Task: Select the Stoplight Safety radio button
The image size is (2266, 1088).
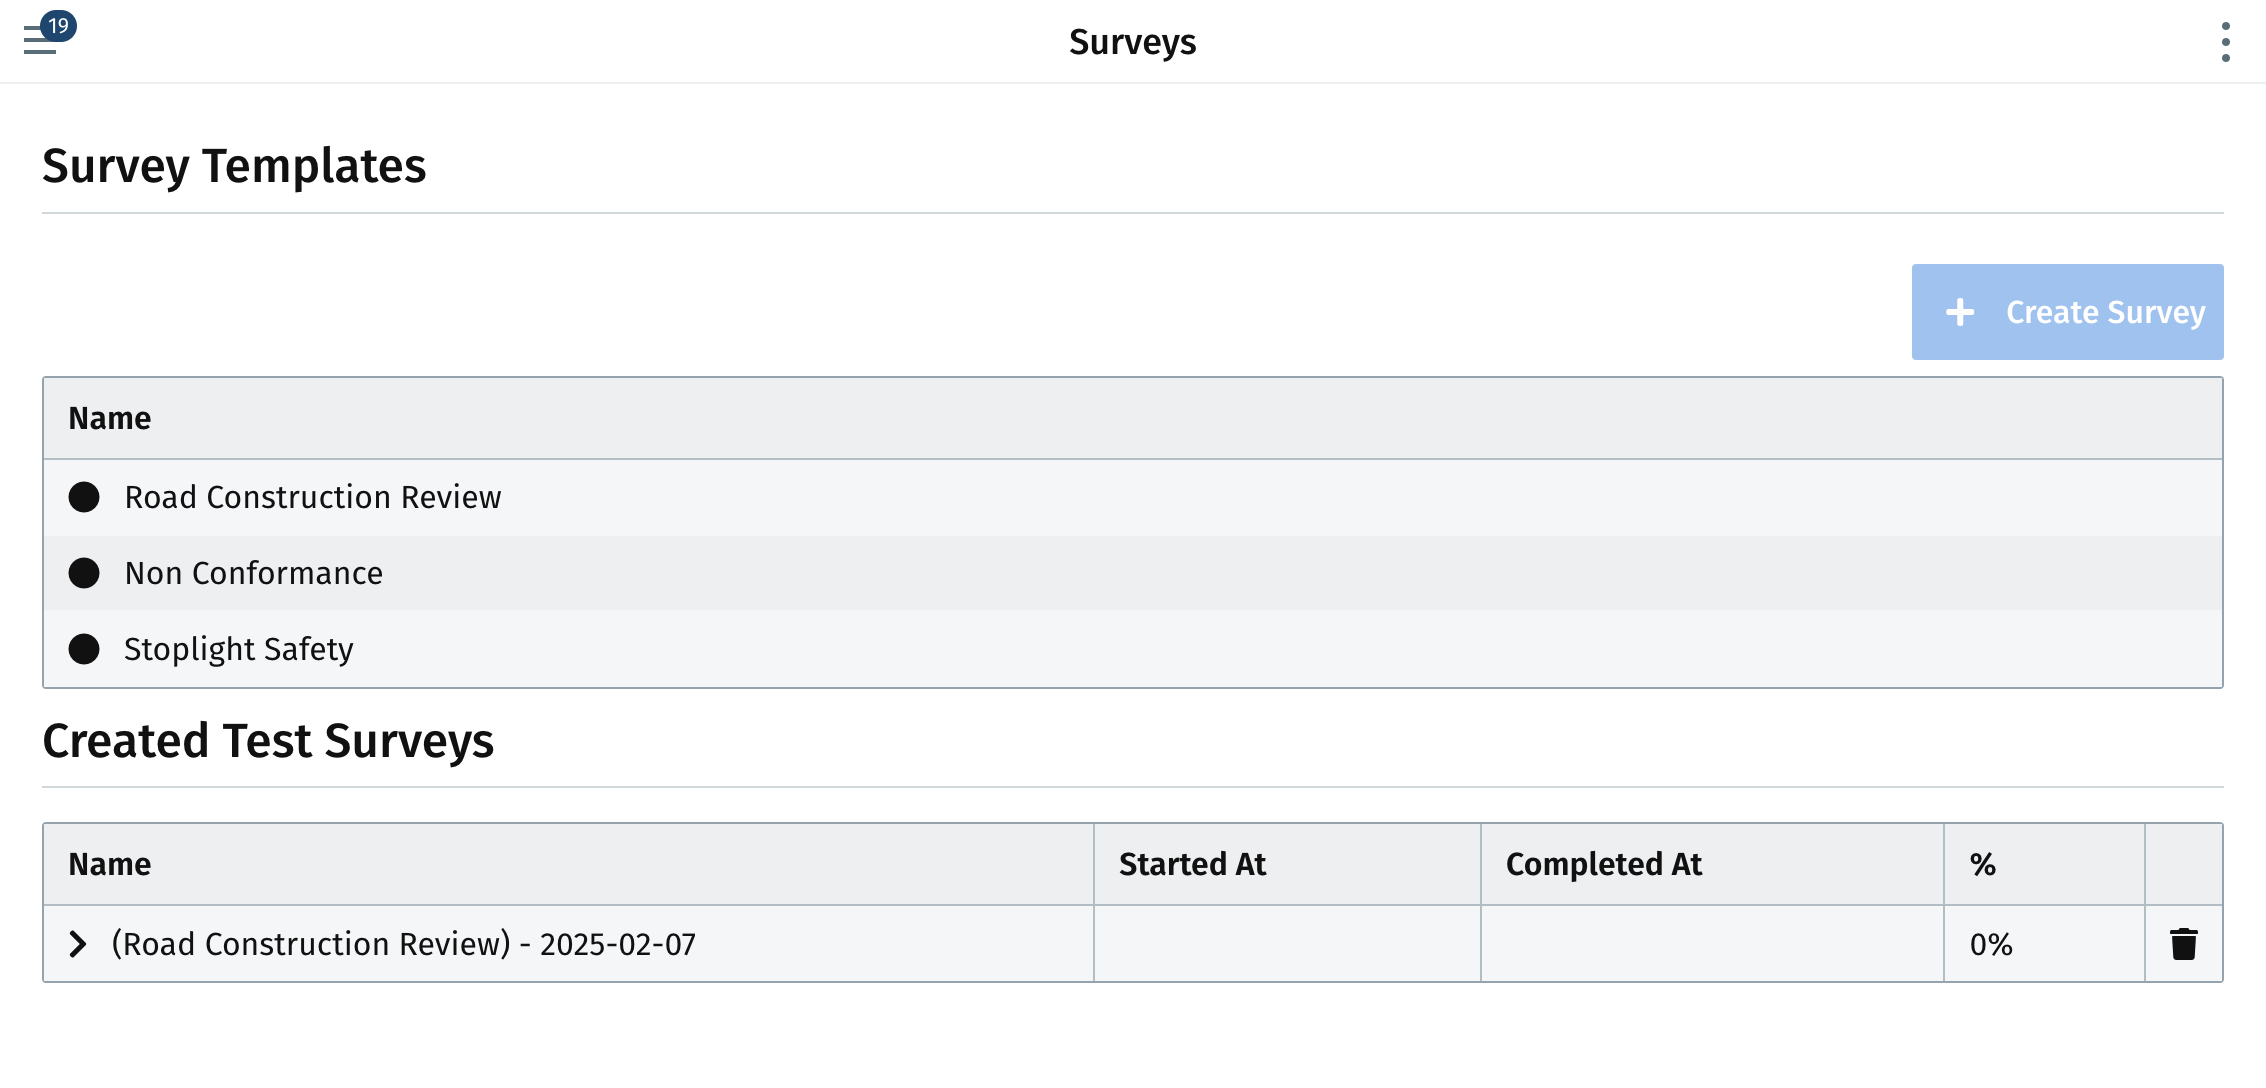Action: (x=84, y=649)
